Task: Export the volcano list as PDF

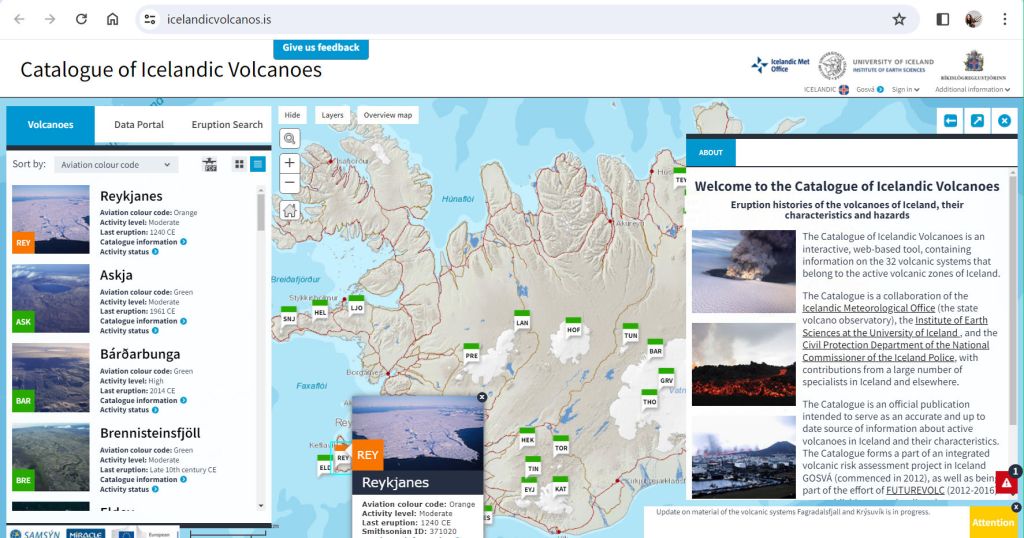Action: 210,164
